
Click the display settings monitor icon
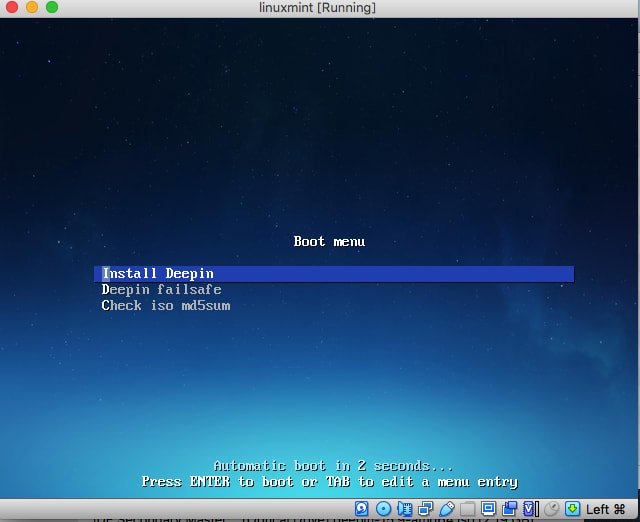click(x=489, y=509)
